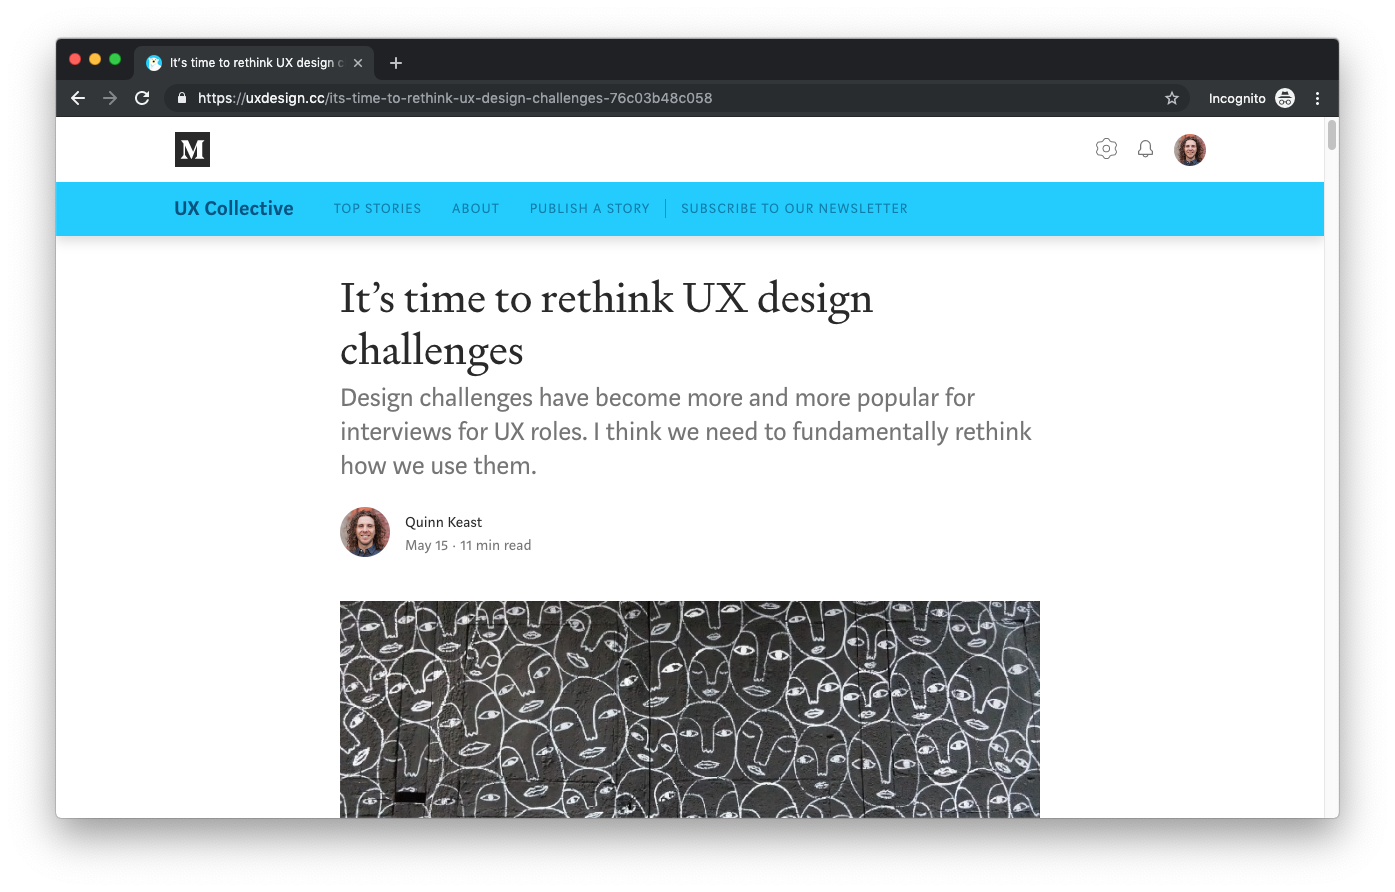Click the subtitle starting "Design challenges have become"
1395x892 pixels.
(686, 431)
